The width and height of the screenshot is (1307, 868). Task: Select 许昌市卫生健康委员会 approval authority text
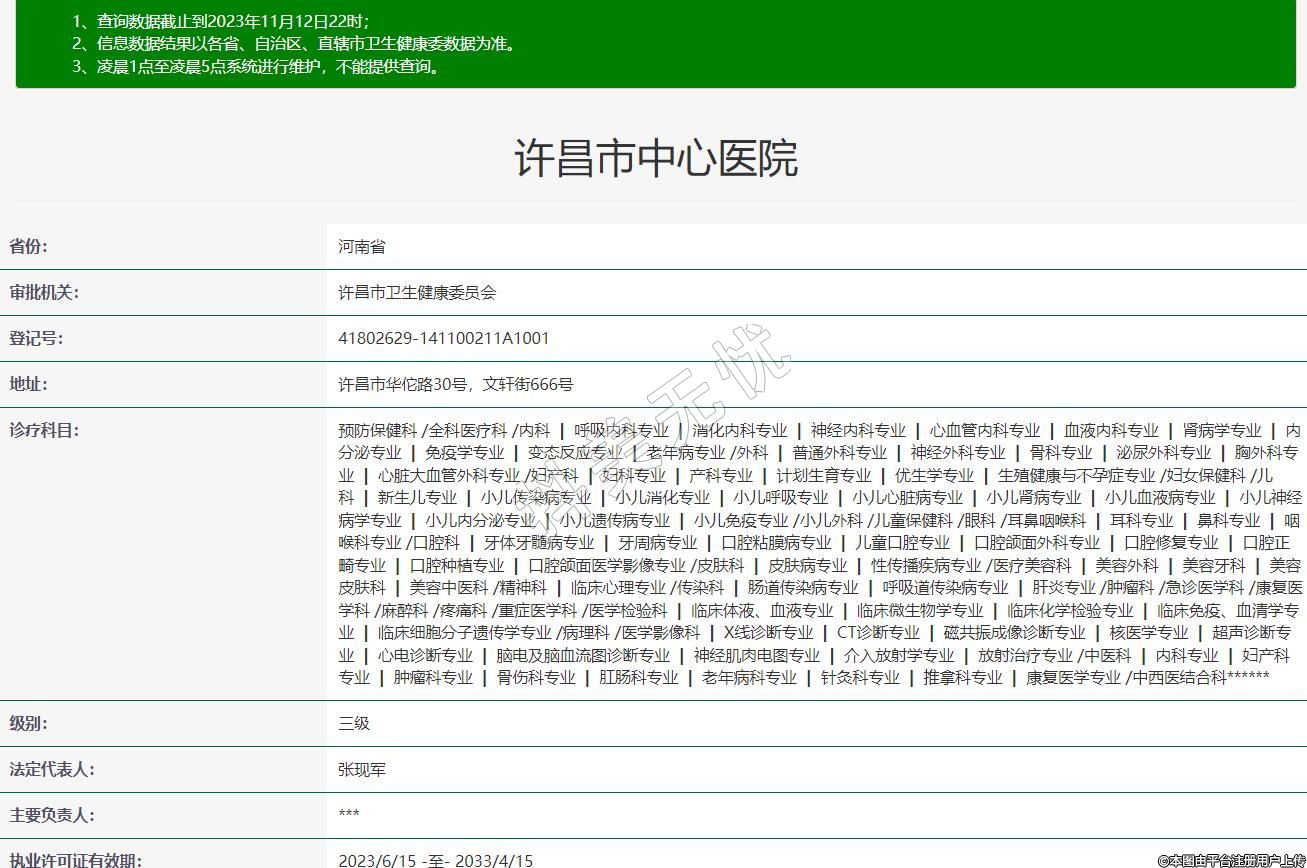click(x=417, y=292)
